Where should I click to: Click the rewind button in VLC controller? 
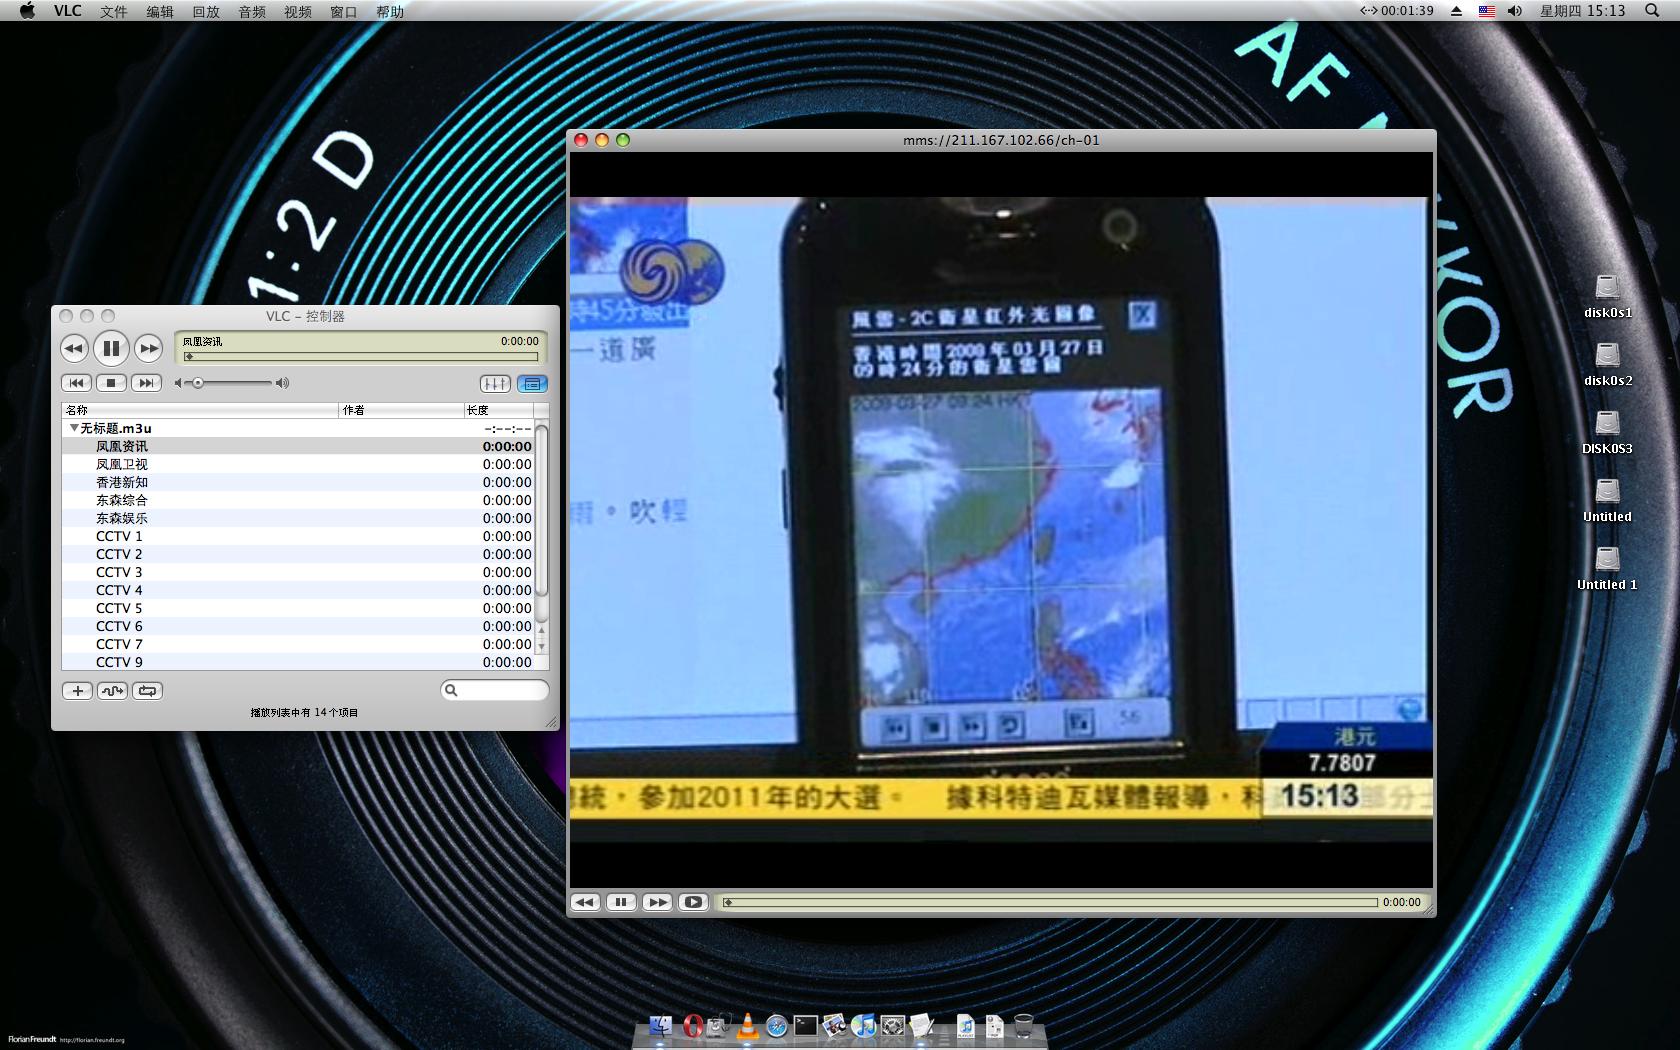coord(74,348)
